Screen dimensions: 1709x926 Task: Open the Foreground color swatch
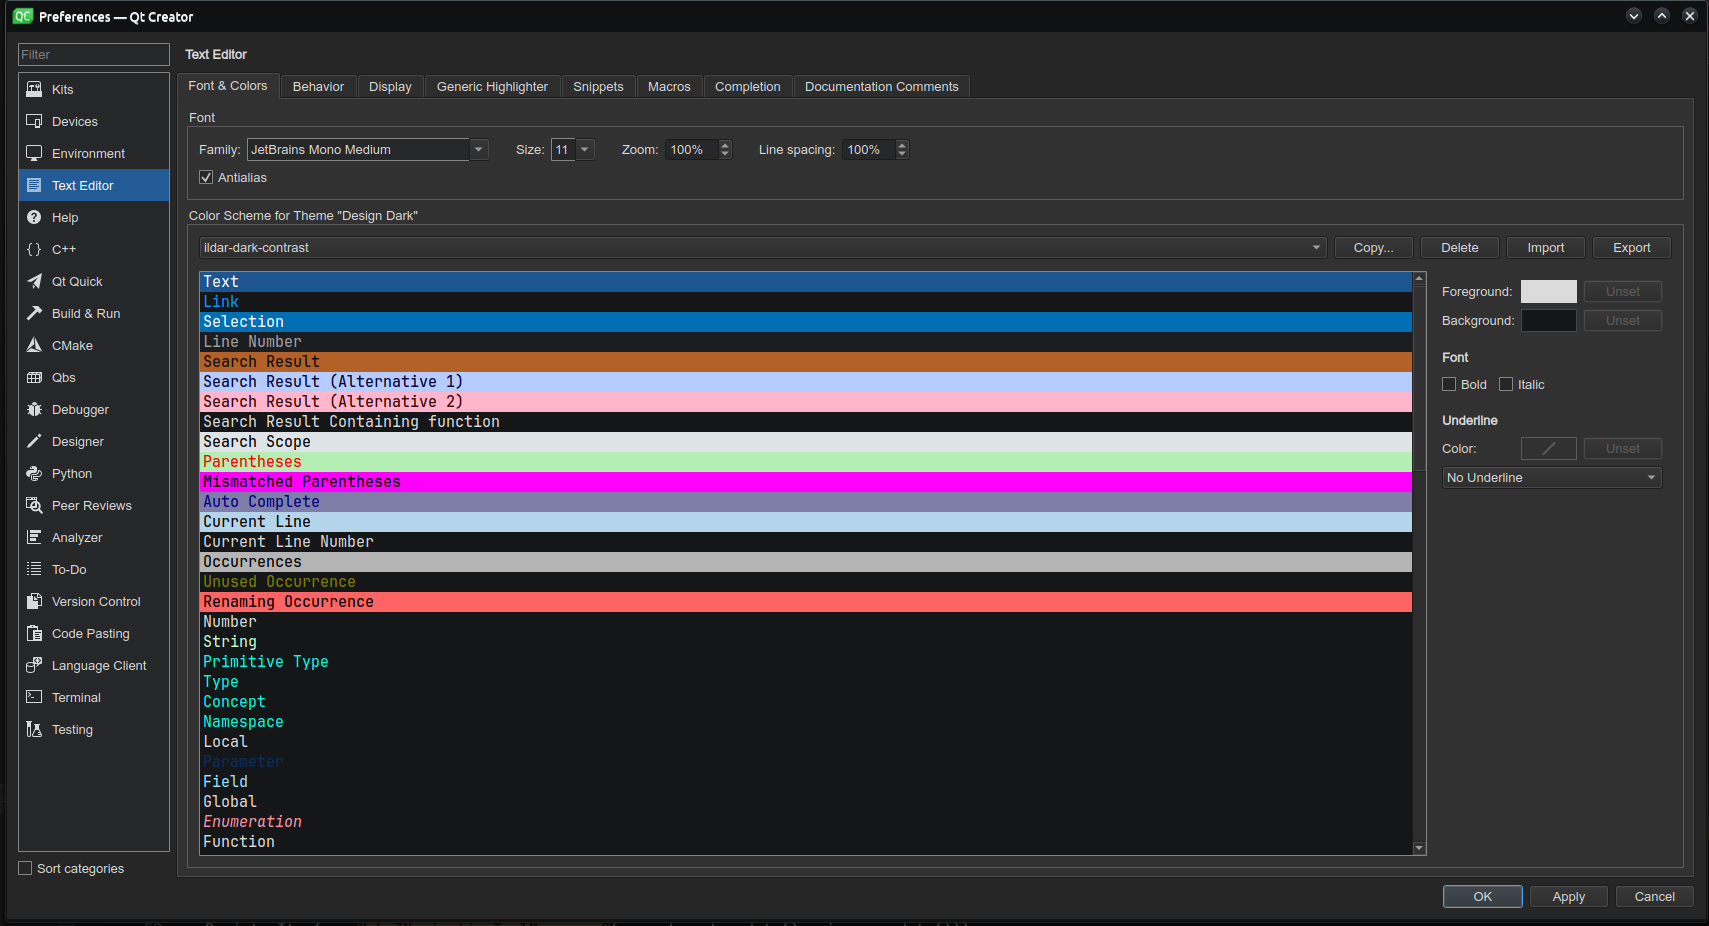click(1548, 291)
